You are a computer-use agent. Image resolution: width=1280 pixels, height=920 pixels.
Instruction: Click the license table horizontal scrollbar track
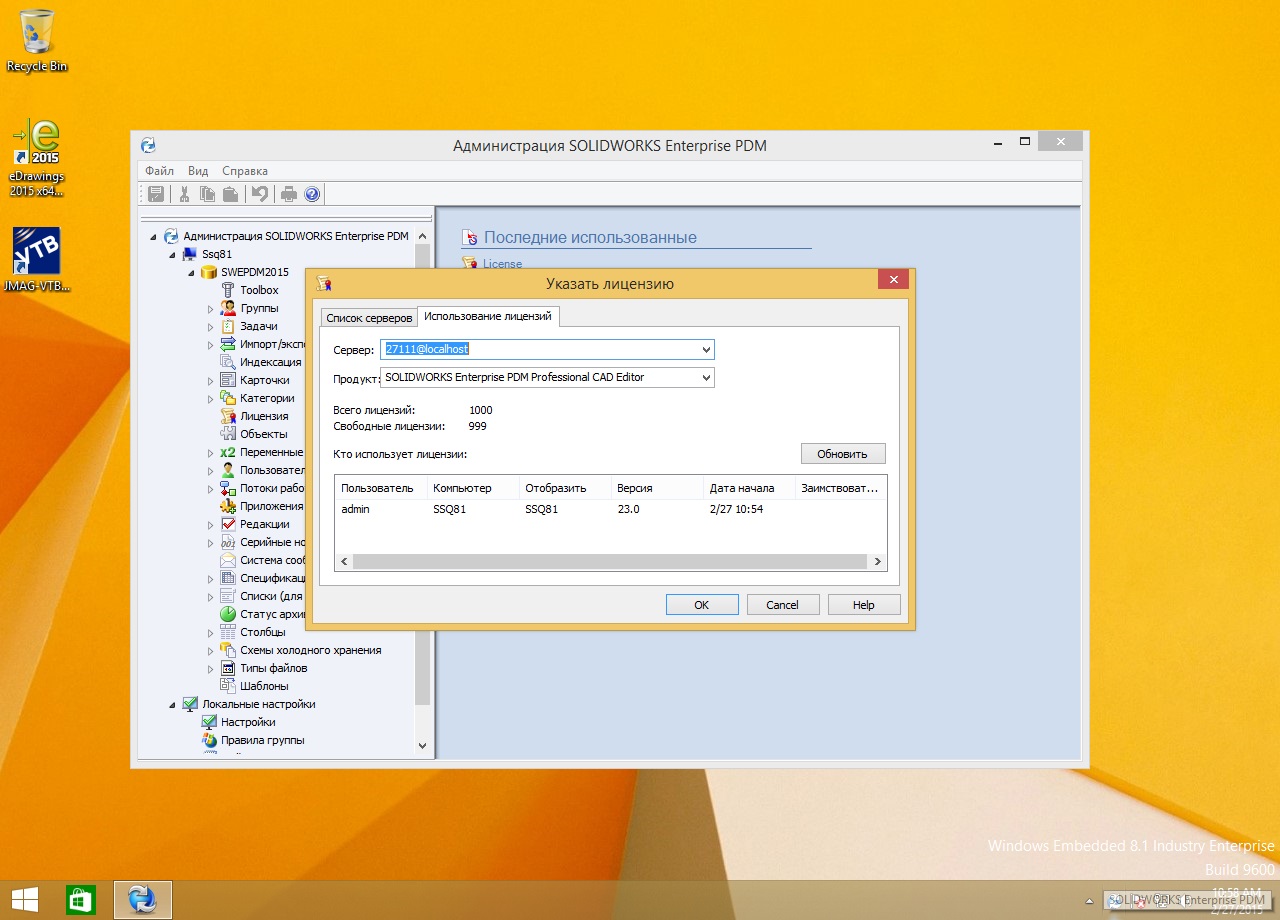(610, 562)
